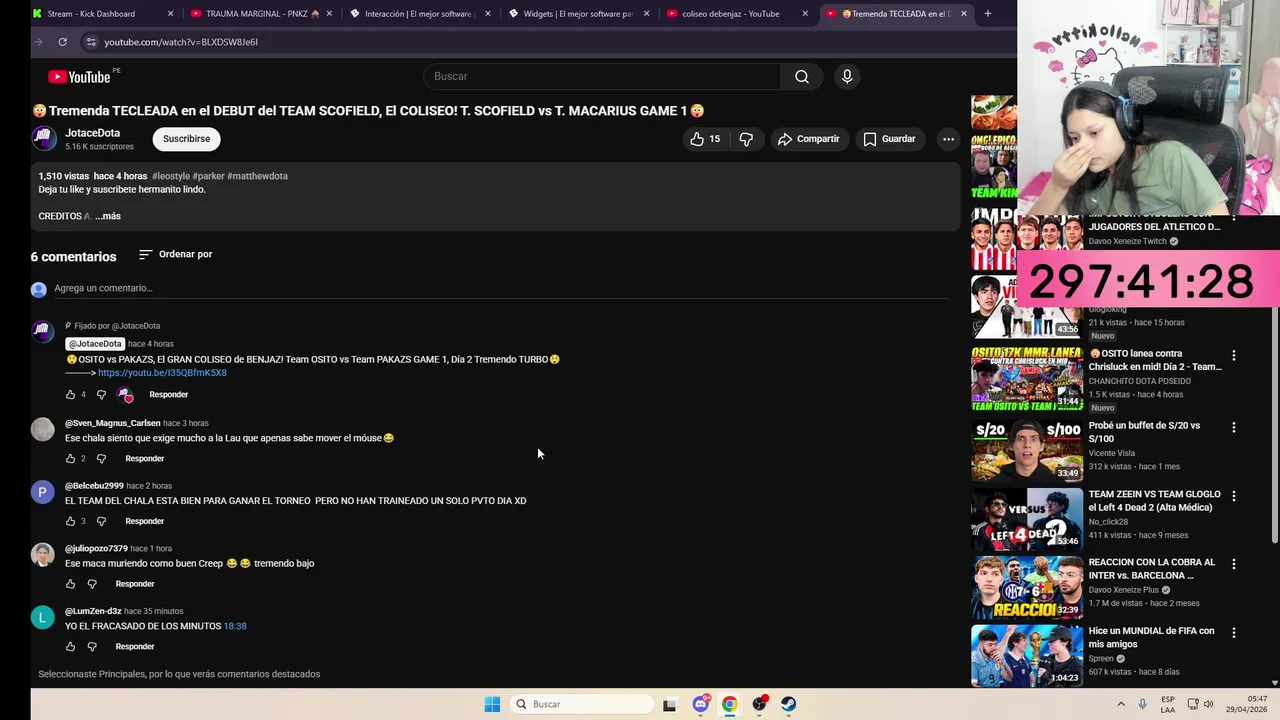Like LumZen-d3z's comment
This screenshot has width=1280, height=720.
(70, 647)
